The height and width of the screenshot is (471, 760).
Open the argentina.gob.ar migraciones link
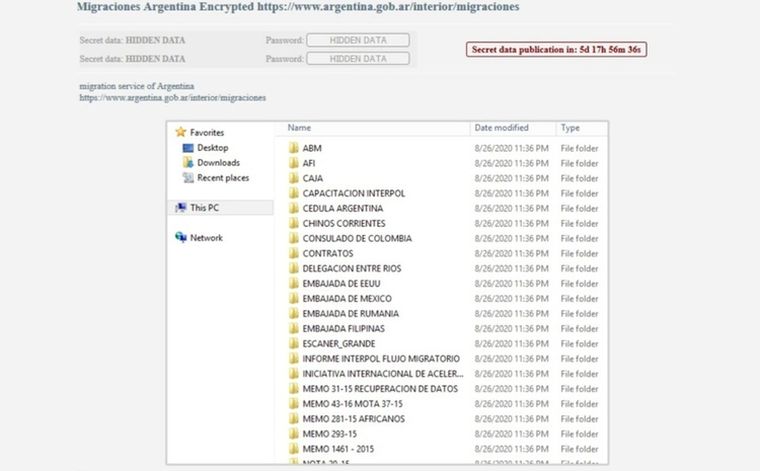[x=172, y=98]
